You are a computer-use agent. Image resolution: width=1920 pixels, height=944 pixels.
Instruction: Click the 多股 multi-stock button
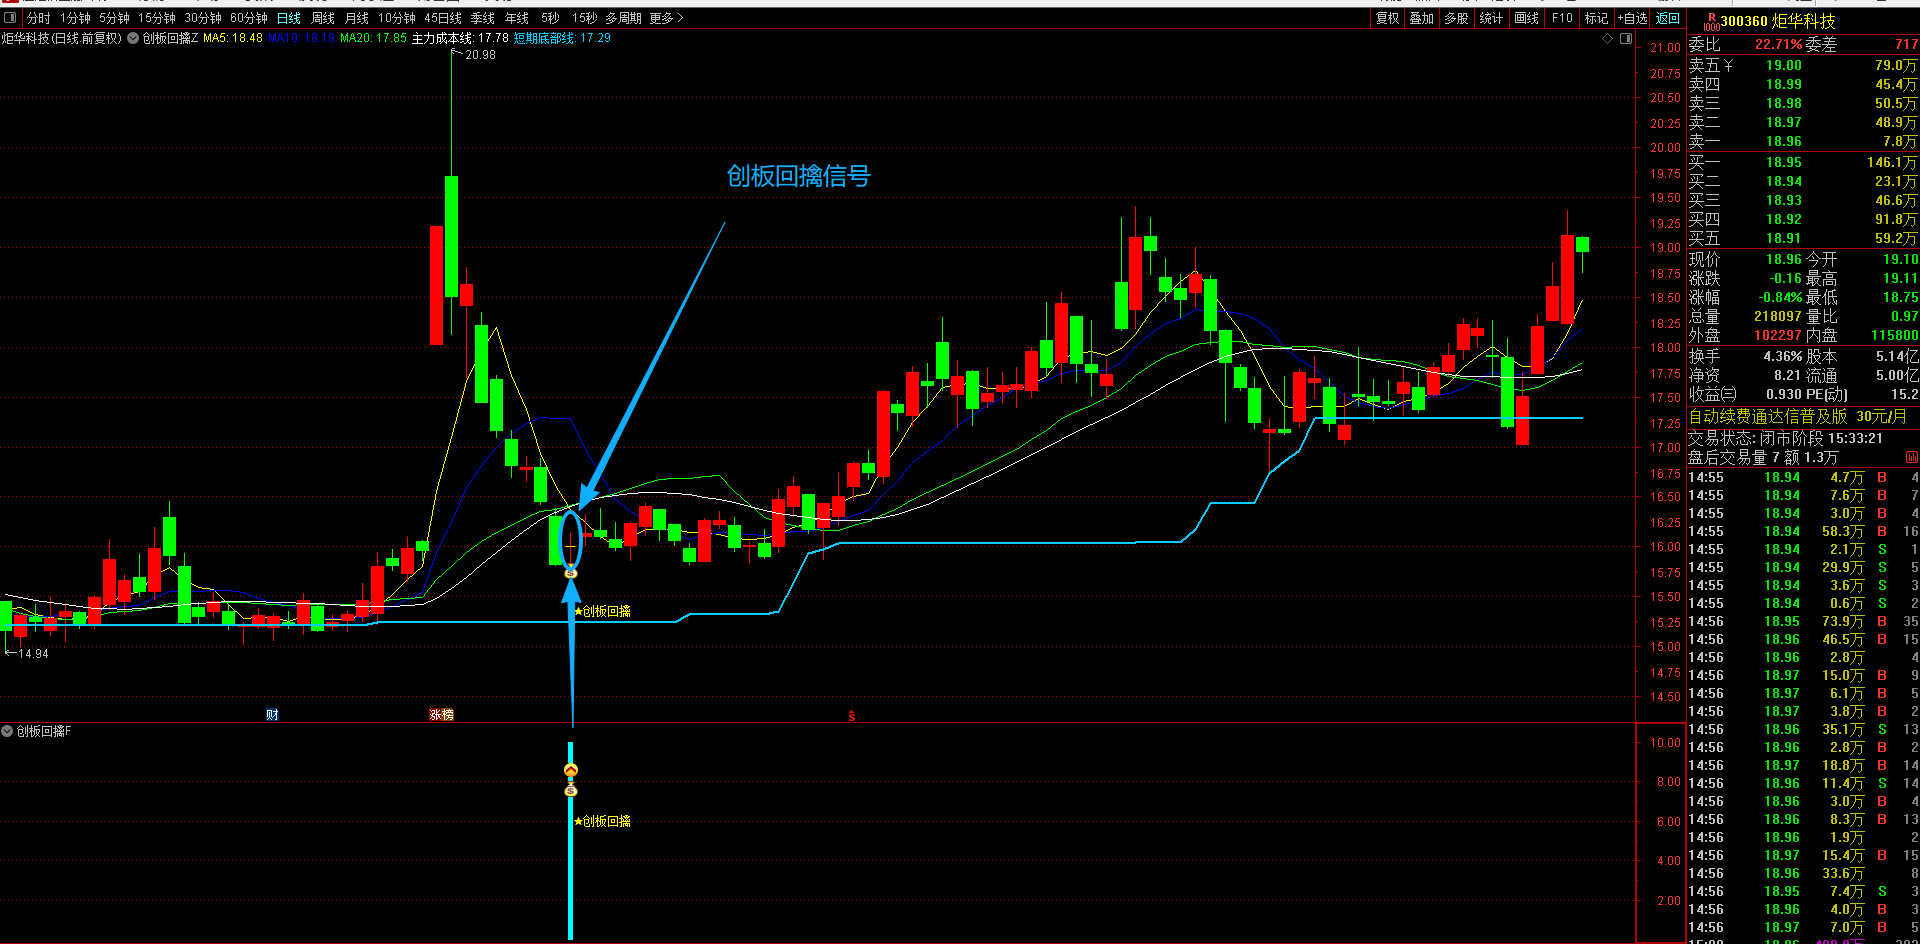[1457, 18]
